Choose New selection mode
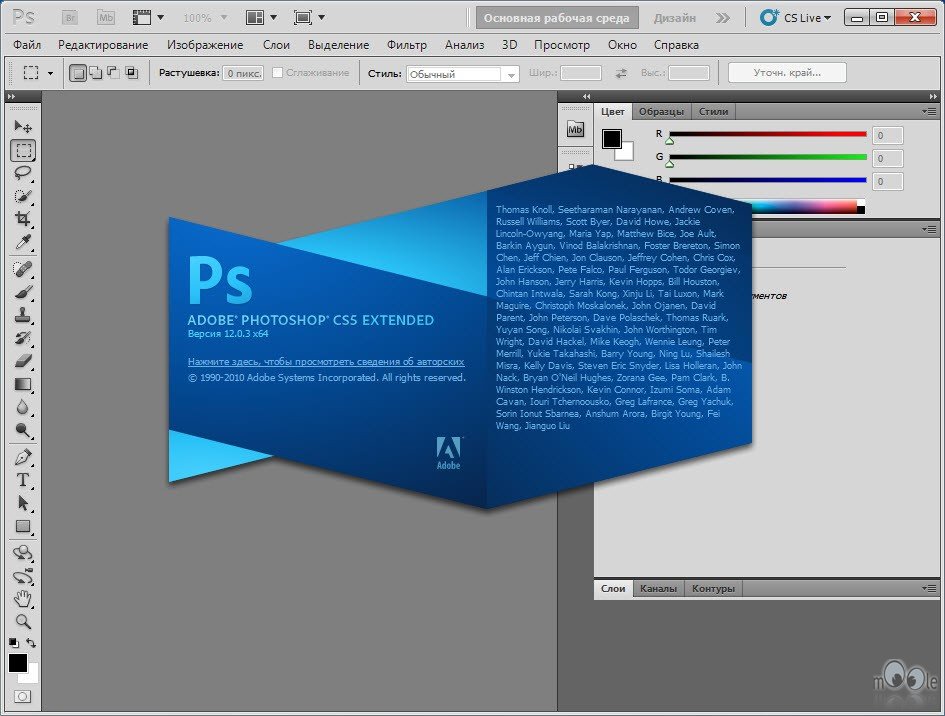The width and height of the screenshot is (945, 716). 78,73
